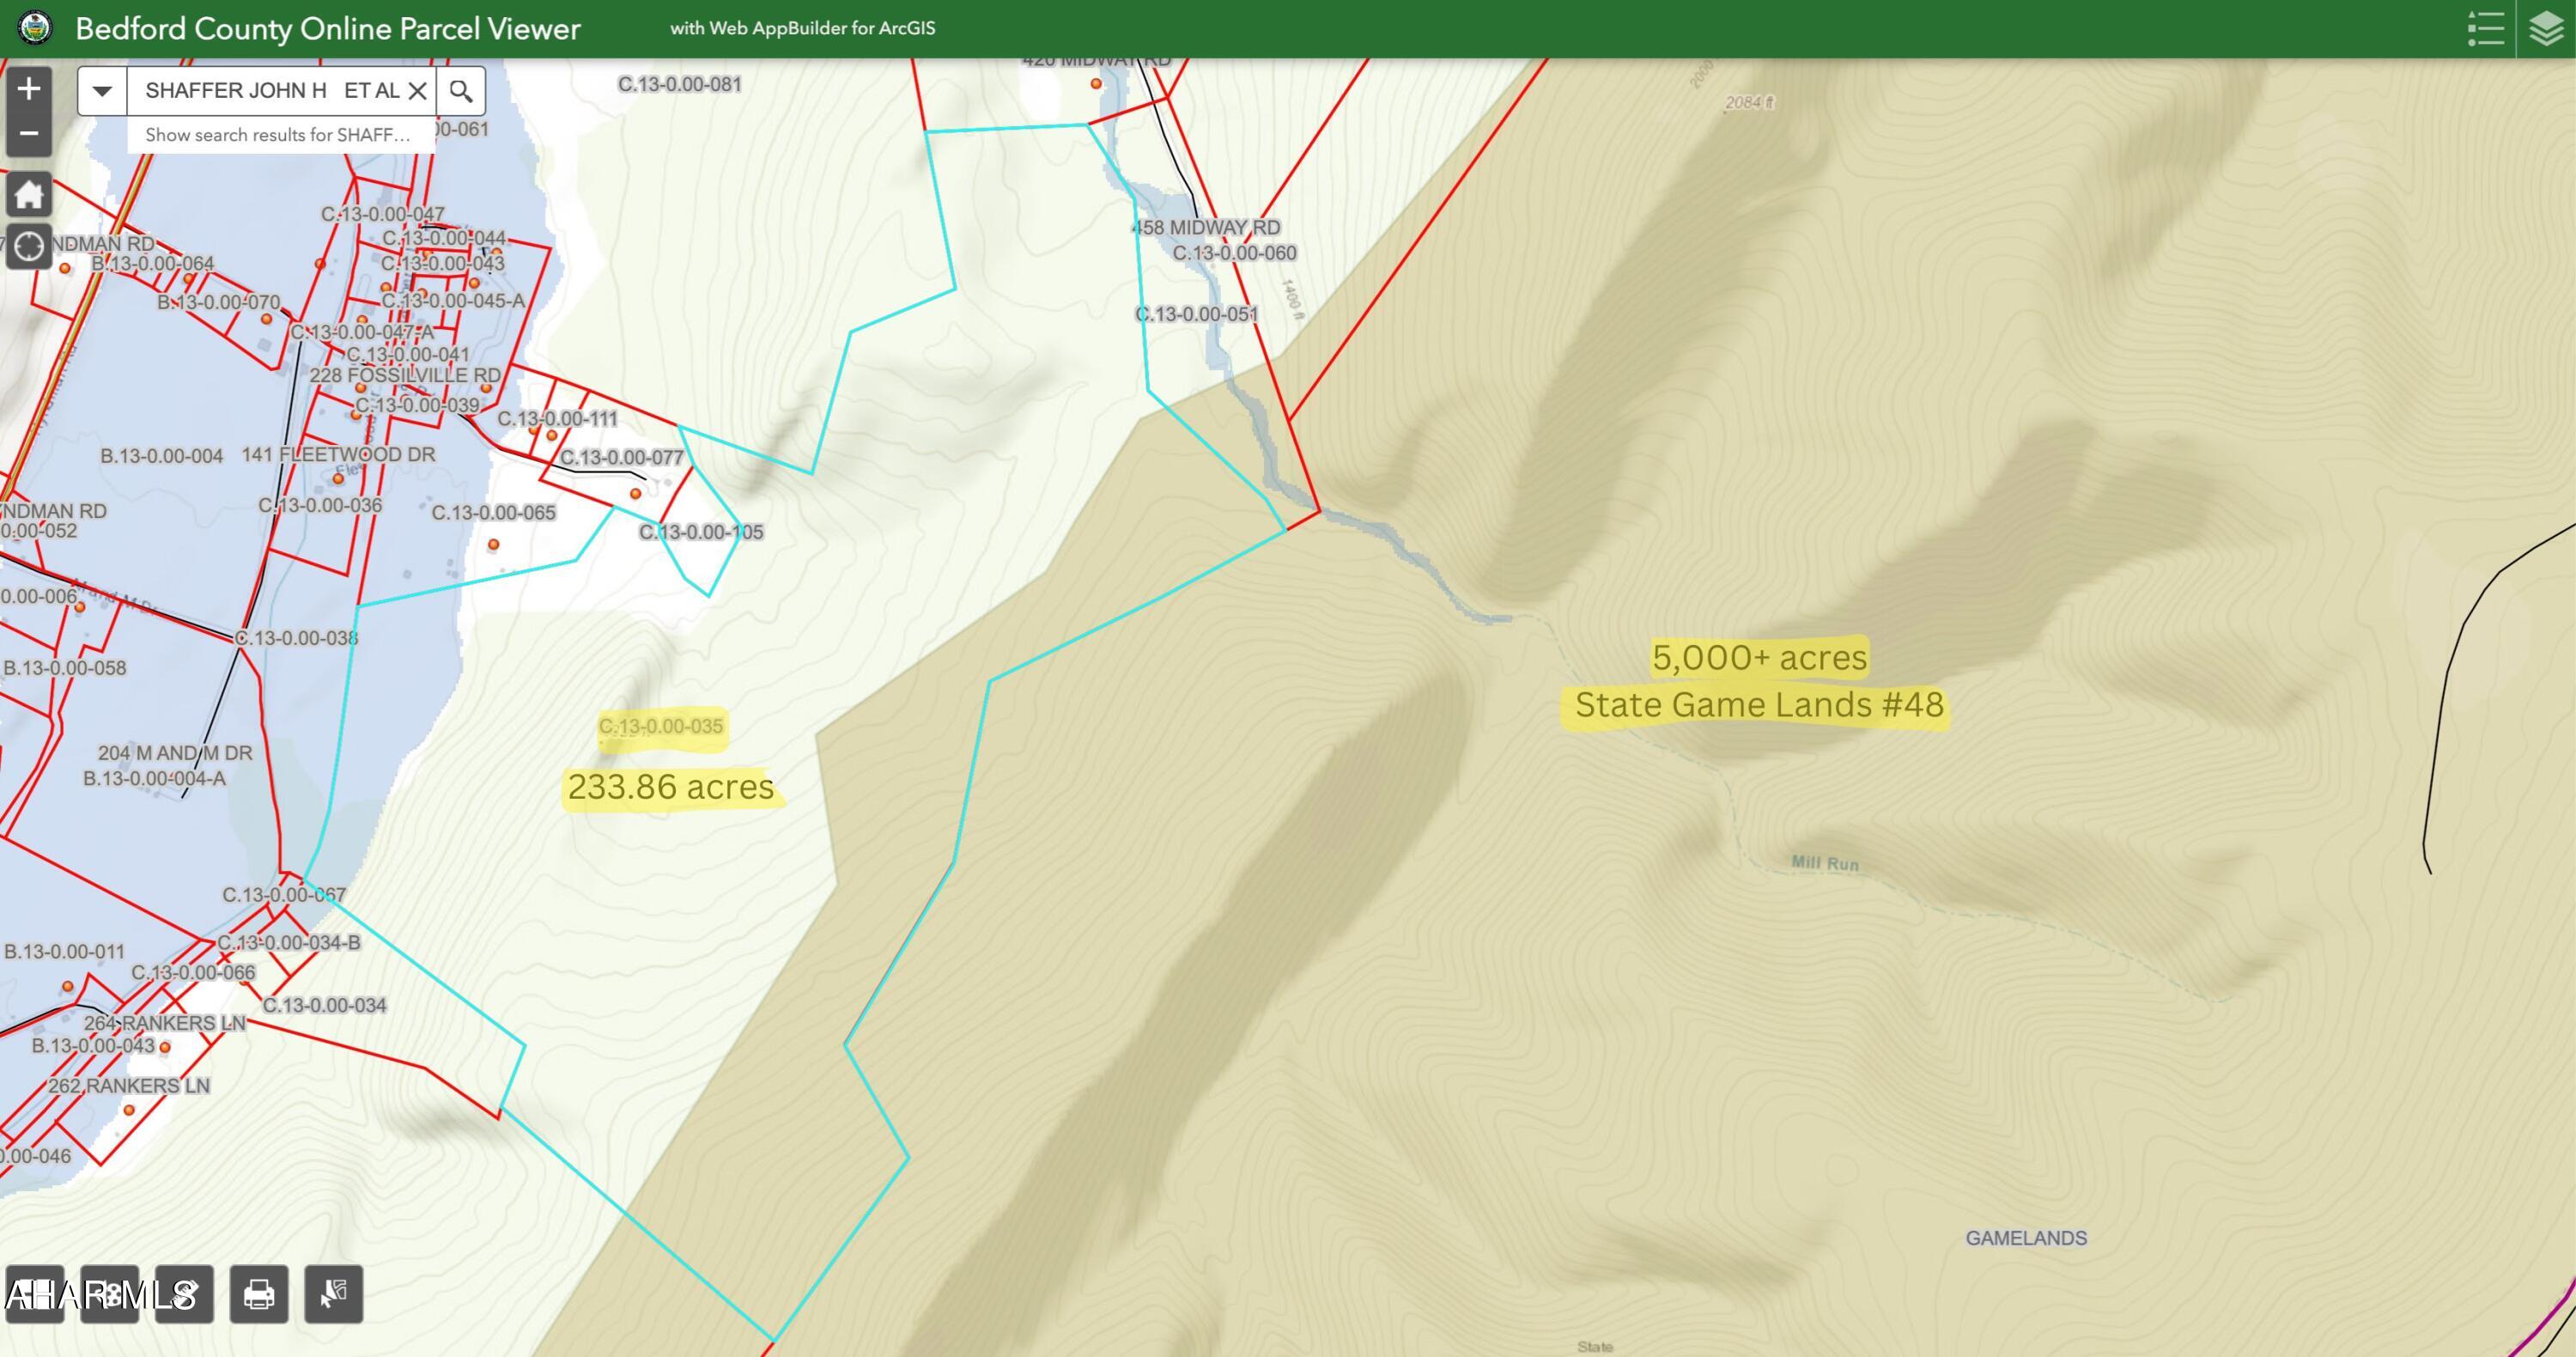Image resolution: width=2576 pixels, height=1357 pixels.
Task: Click the Bedford County Online Parcel Viewer title
Action: coord(328,28)
